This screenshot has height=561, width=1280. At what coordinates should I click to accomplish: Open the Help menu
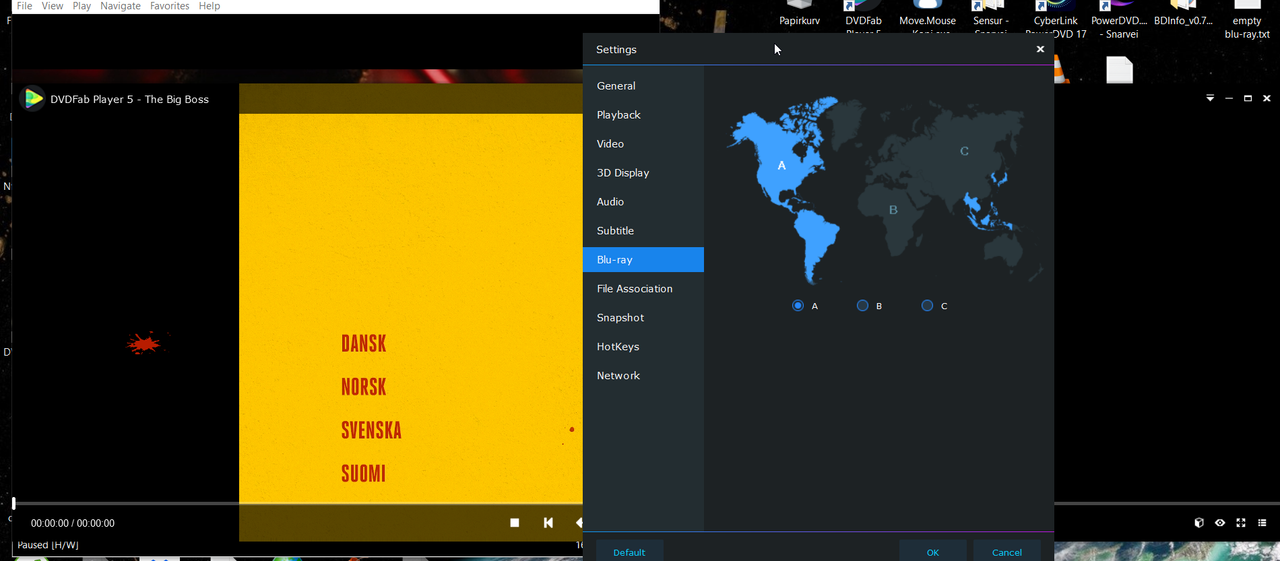coord(209,6)
